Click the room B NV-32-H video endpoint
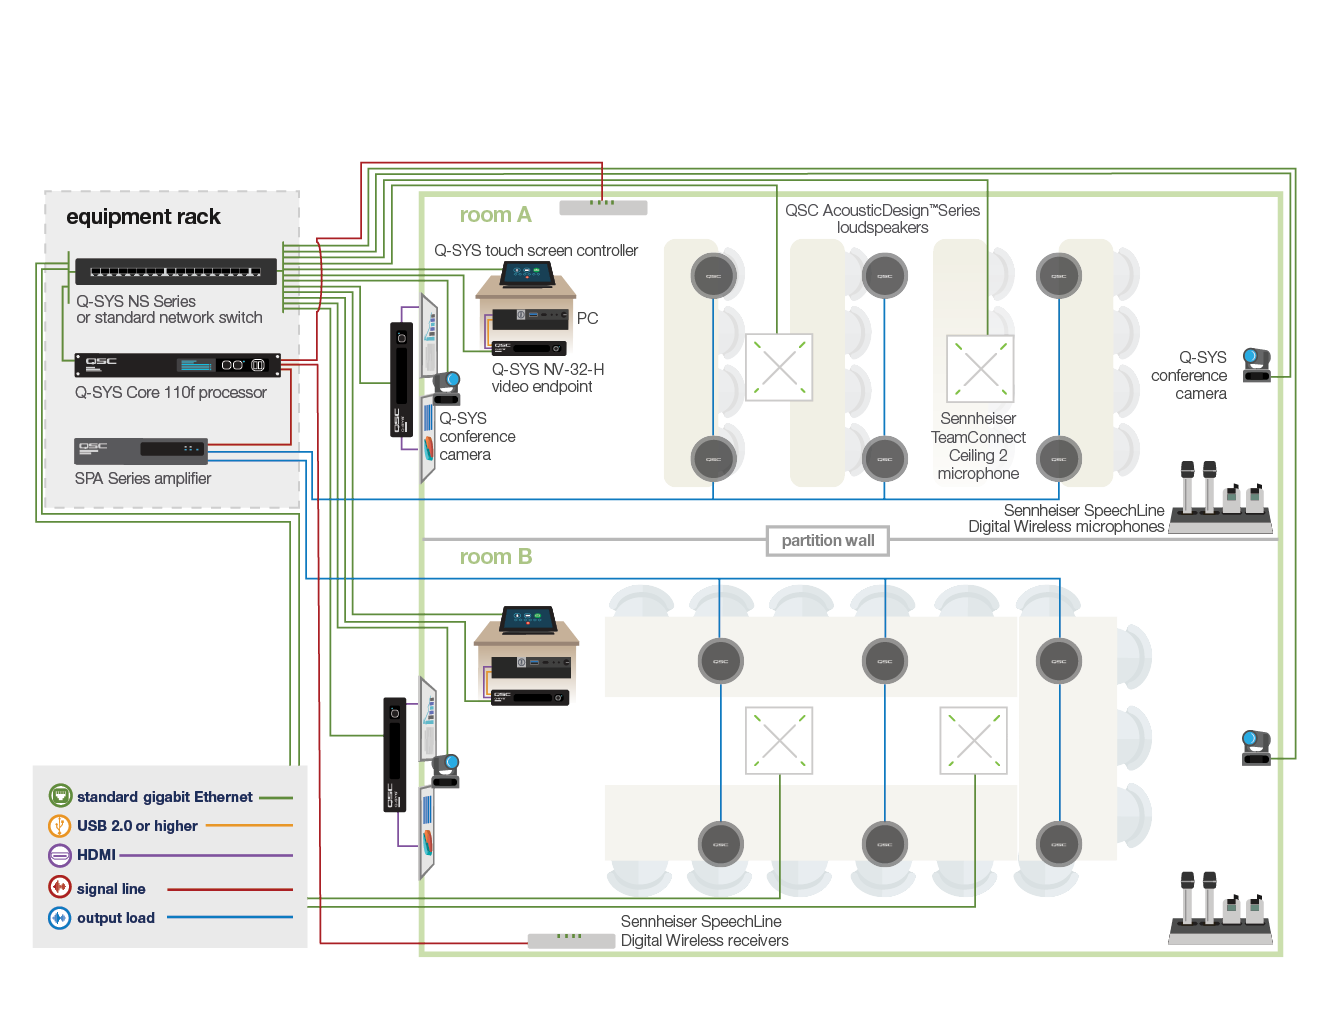1320x1020 pixels. pyautogui.click(x=530, y=697)
